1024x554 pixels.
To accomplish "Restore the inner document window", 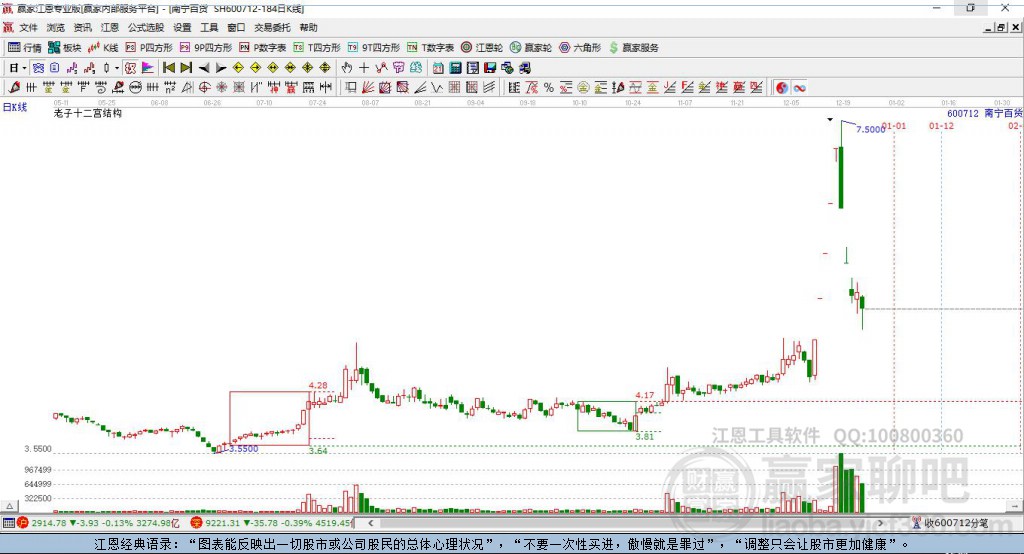I will pyautogui.click(x=1002, y=27).
